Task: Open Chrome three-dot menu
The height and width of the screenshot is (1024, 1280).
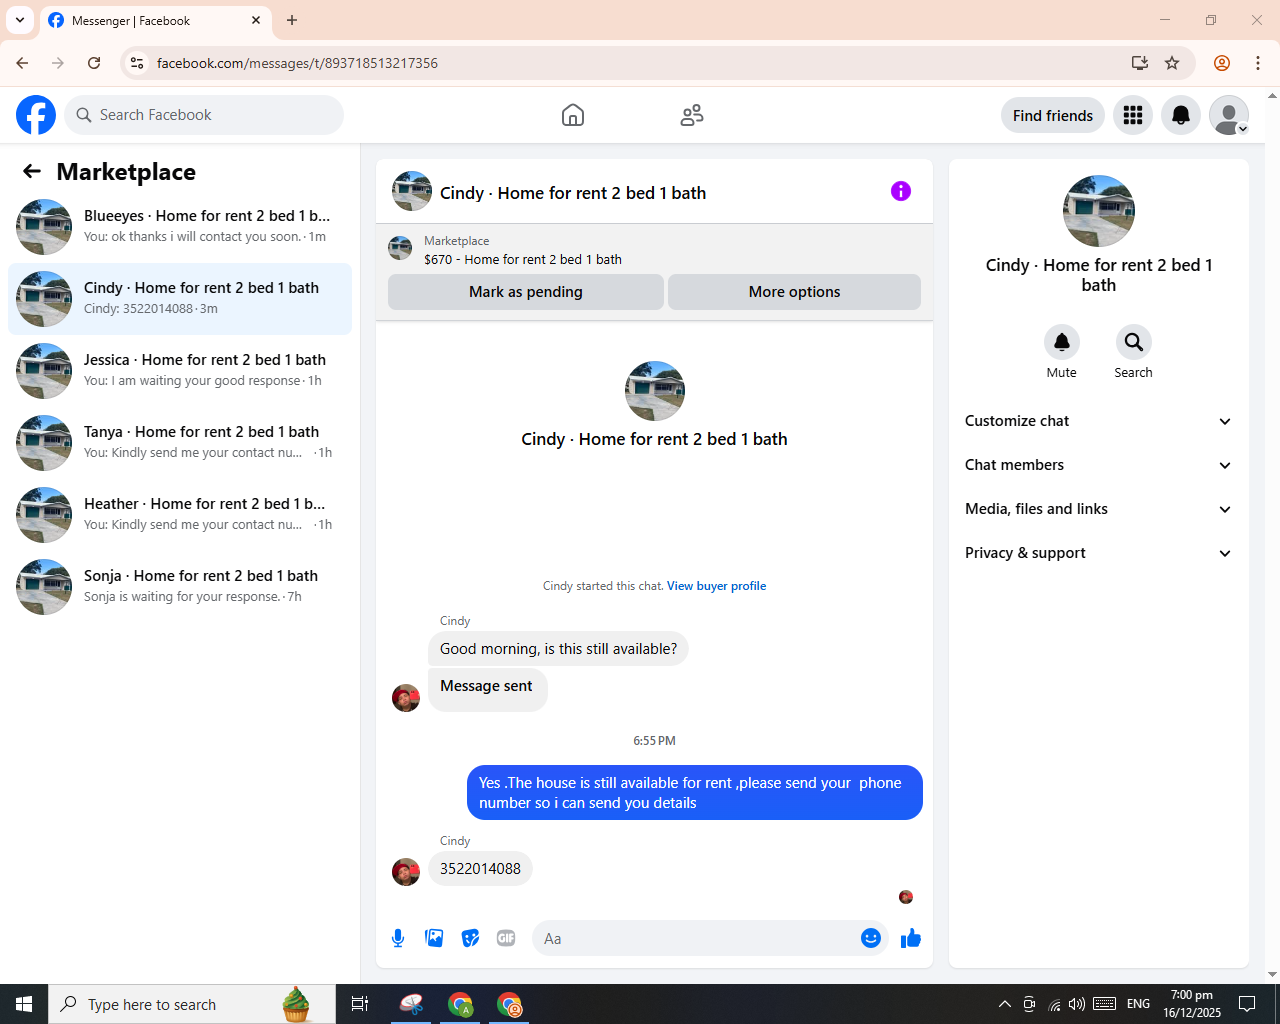Action: click(1258, 63)
